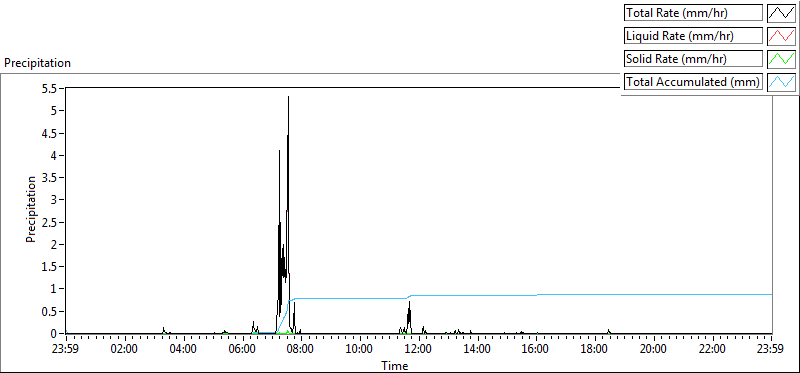Click the Precipitation chart title
This screenshot has width=800, height=373.
37,63
